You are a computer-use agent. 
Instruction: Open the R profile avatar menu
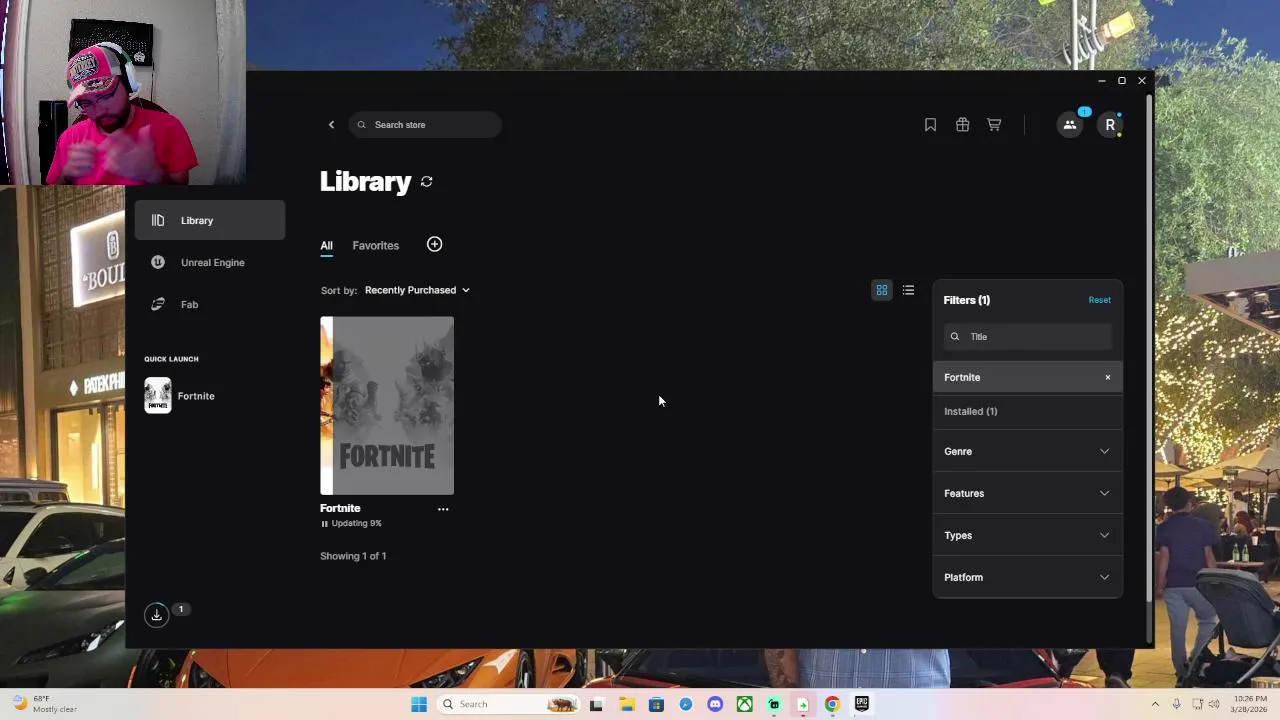click(1110, 125)
